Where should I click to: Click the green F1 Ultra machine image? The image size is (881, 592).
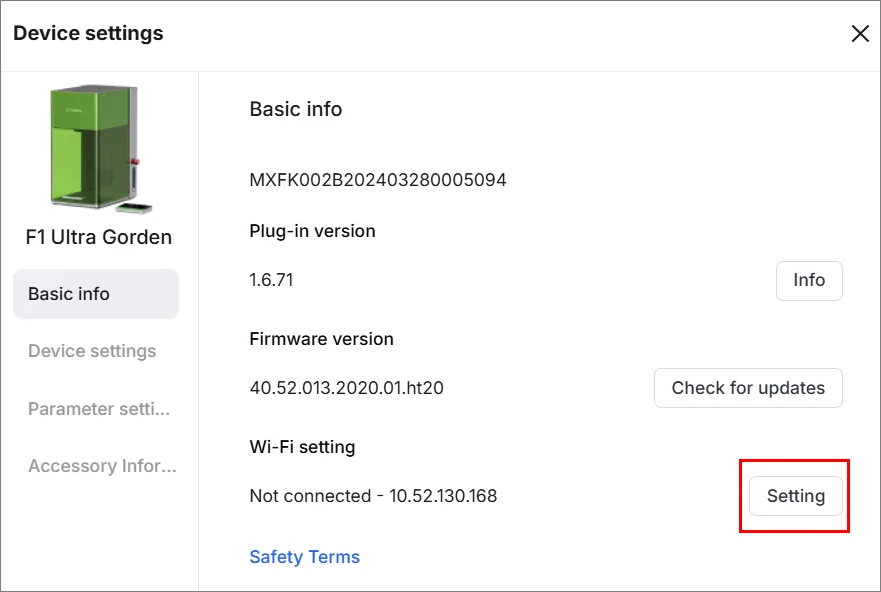[x=100, y=149]
